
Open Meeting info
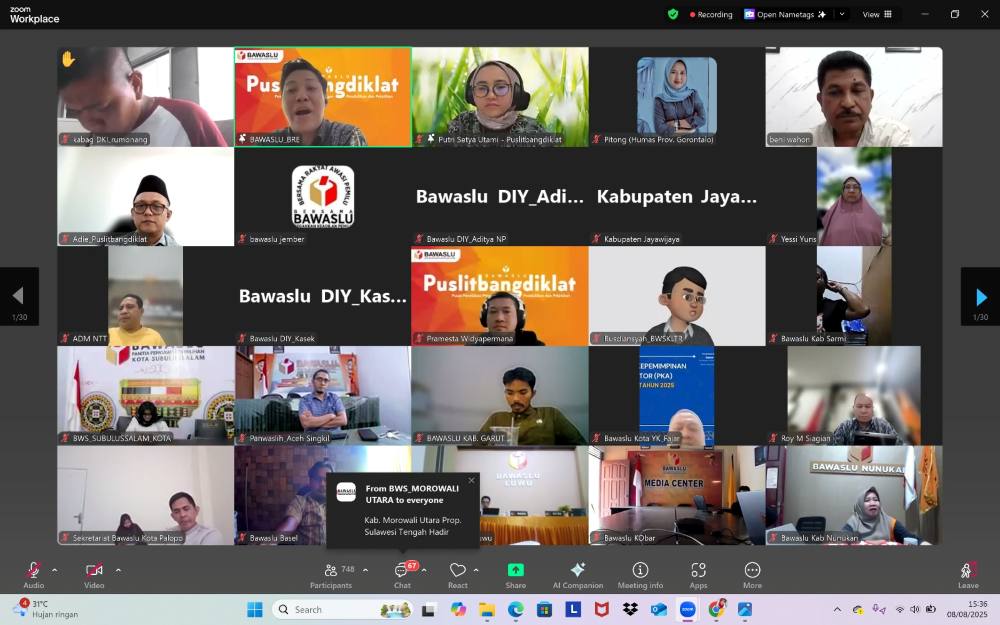click(x=640, y=575)
